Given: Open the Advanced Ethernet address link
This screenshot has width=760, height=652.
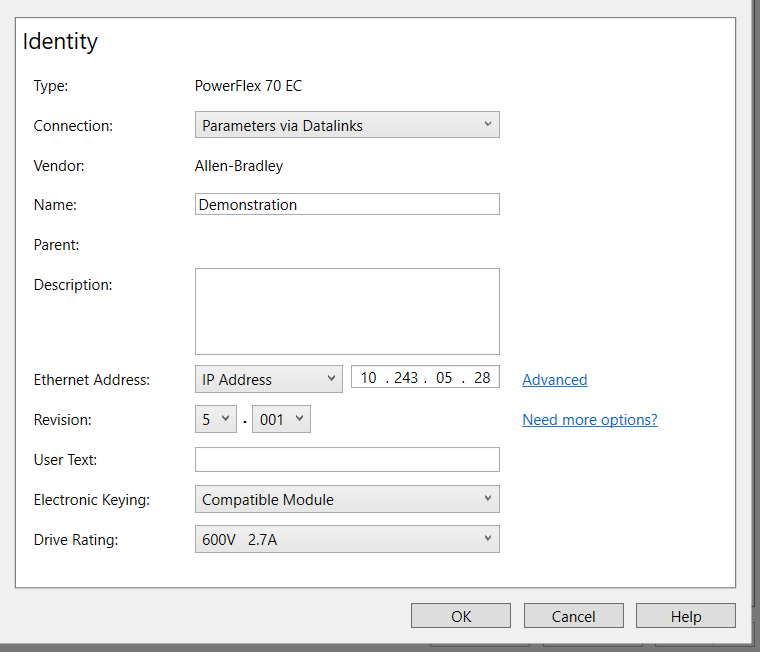Looking at the screenshot, I should (554, 380).
